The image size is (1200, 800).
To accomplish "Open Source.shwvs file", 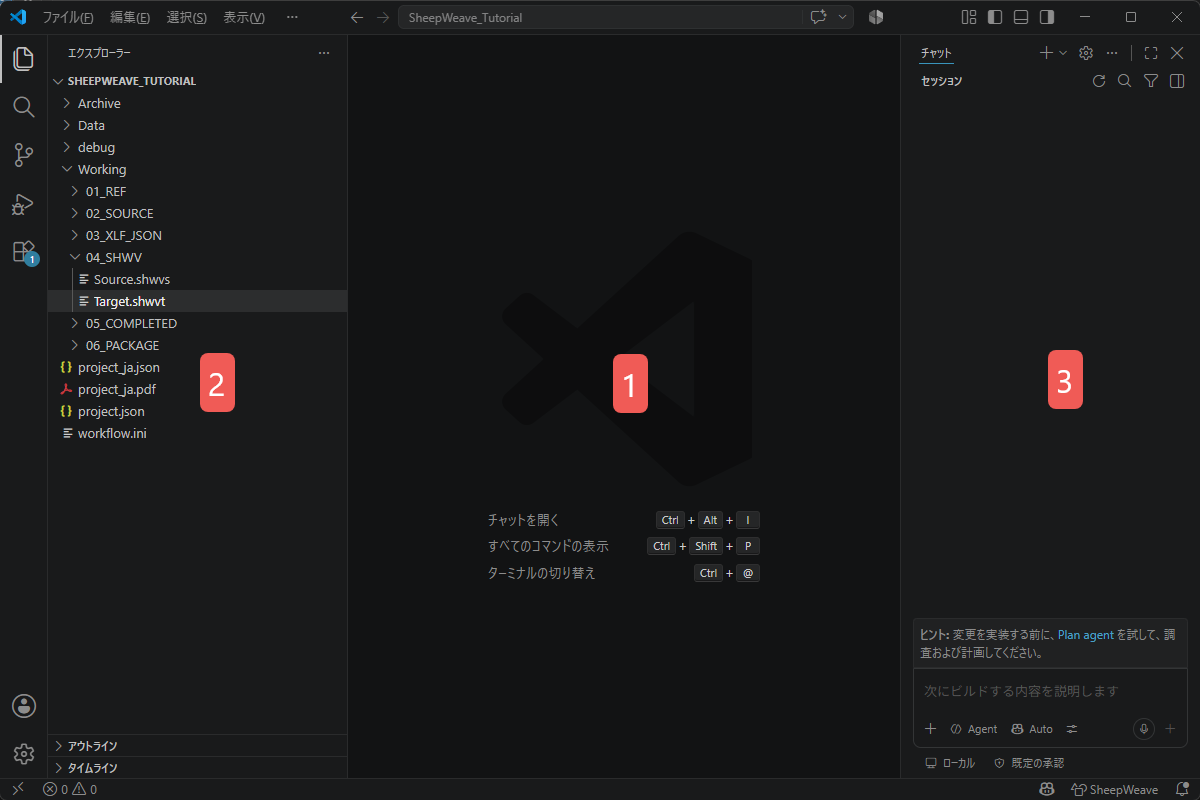I will click(197, 279).
